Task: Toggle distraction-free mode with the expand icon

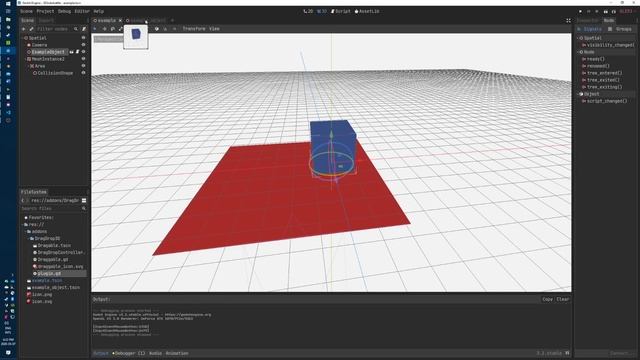Action: 568,20
